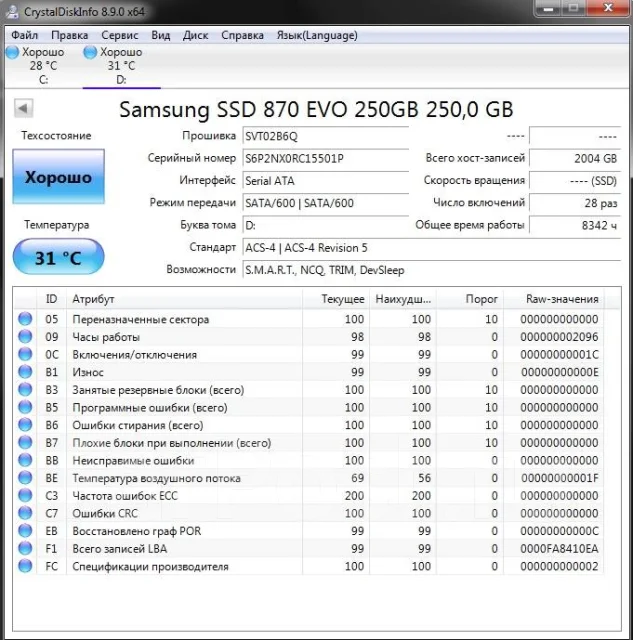Click status orb for Неисправимые ошибки
This screenshot has height=640, width=633.
(x=25, y=460)
